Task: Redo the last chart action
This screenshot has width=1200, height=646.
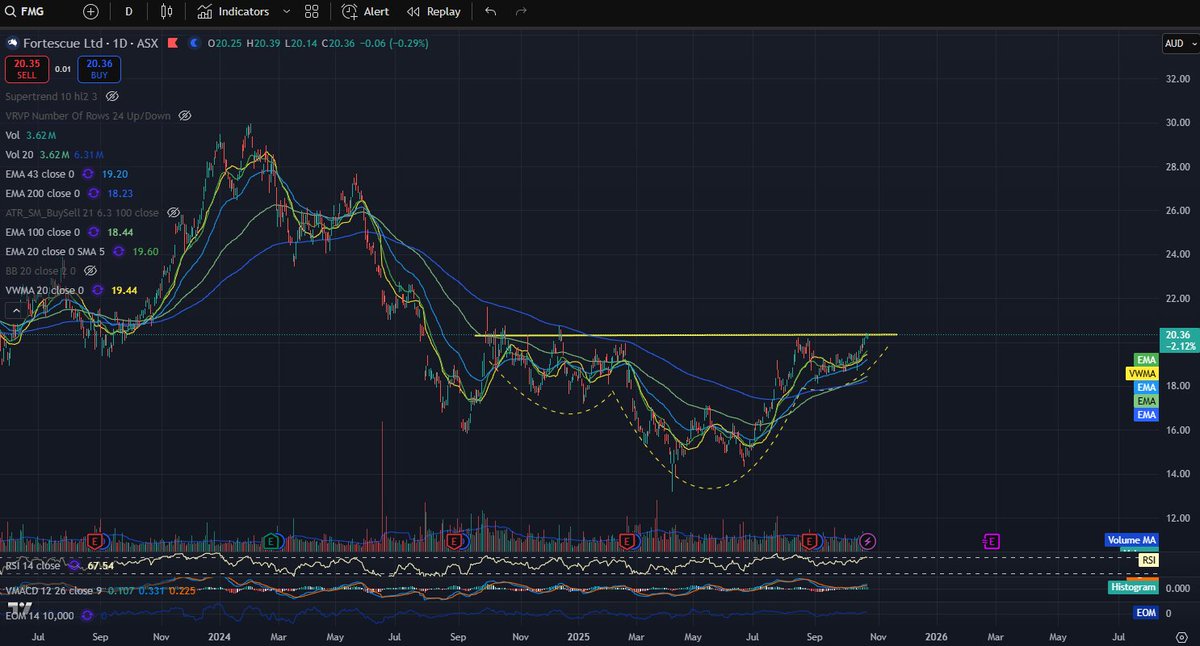Action: point(520,11)
